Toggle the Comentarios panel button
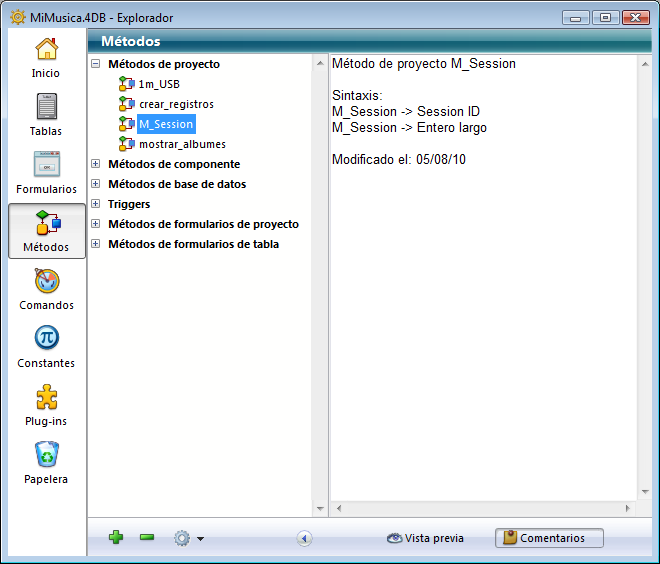The image size is (660, 564). [549, 538]
